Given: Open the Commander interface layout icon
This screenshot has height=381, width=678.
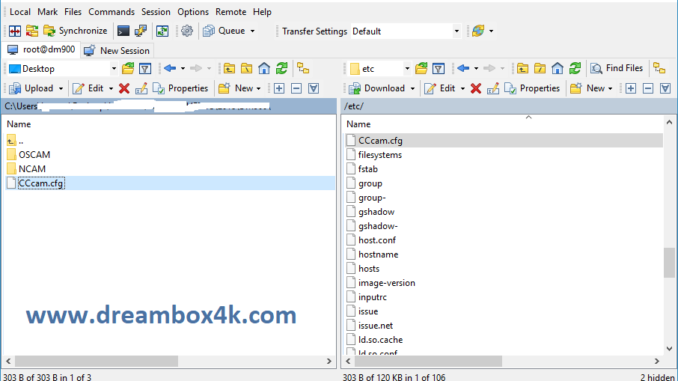Looking at the screenshot, I should [x=15, y=31].
